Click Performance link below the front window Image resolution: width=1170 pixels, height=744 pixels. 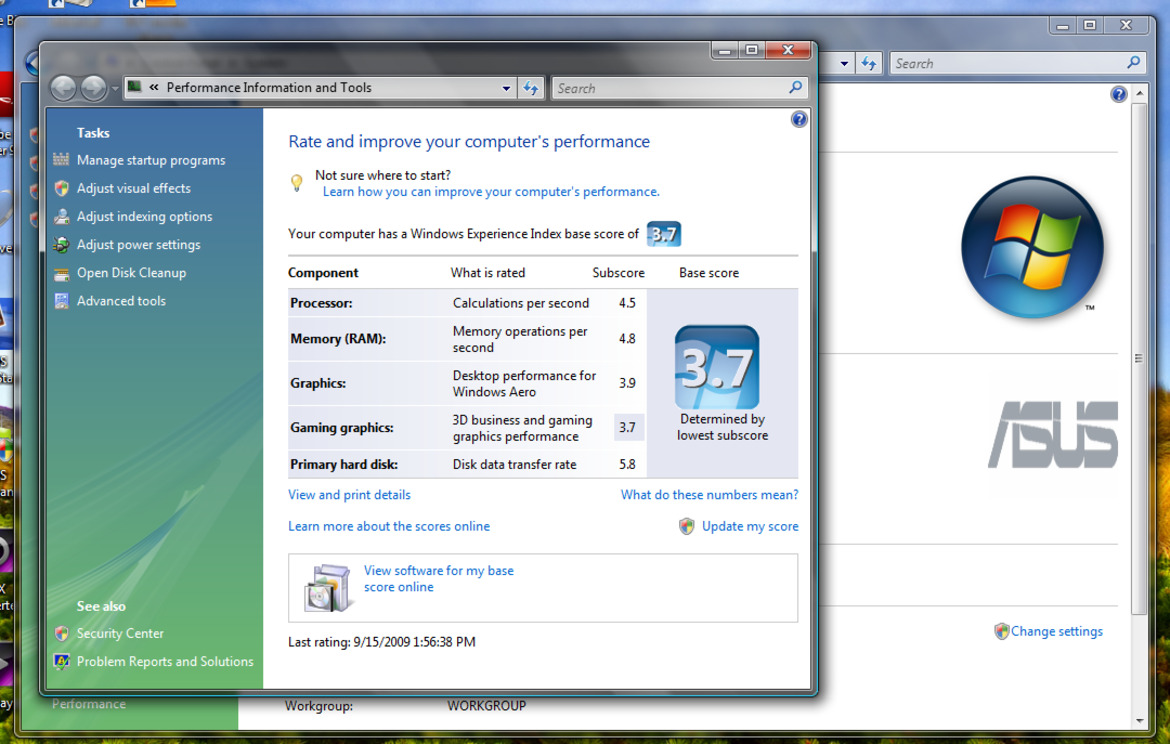coord(89,704)
